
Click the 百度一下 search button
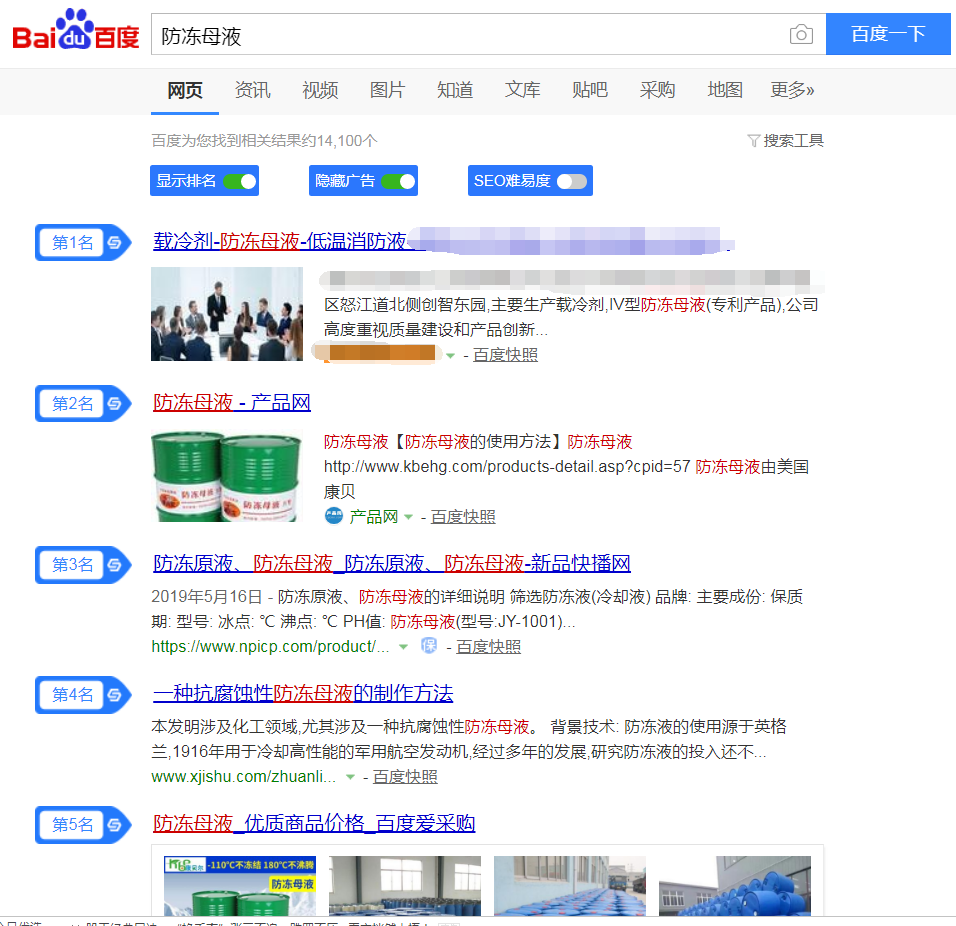888,34
